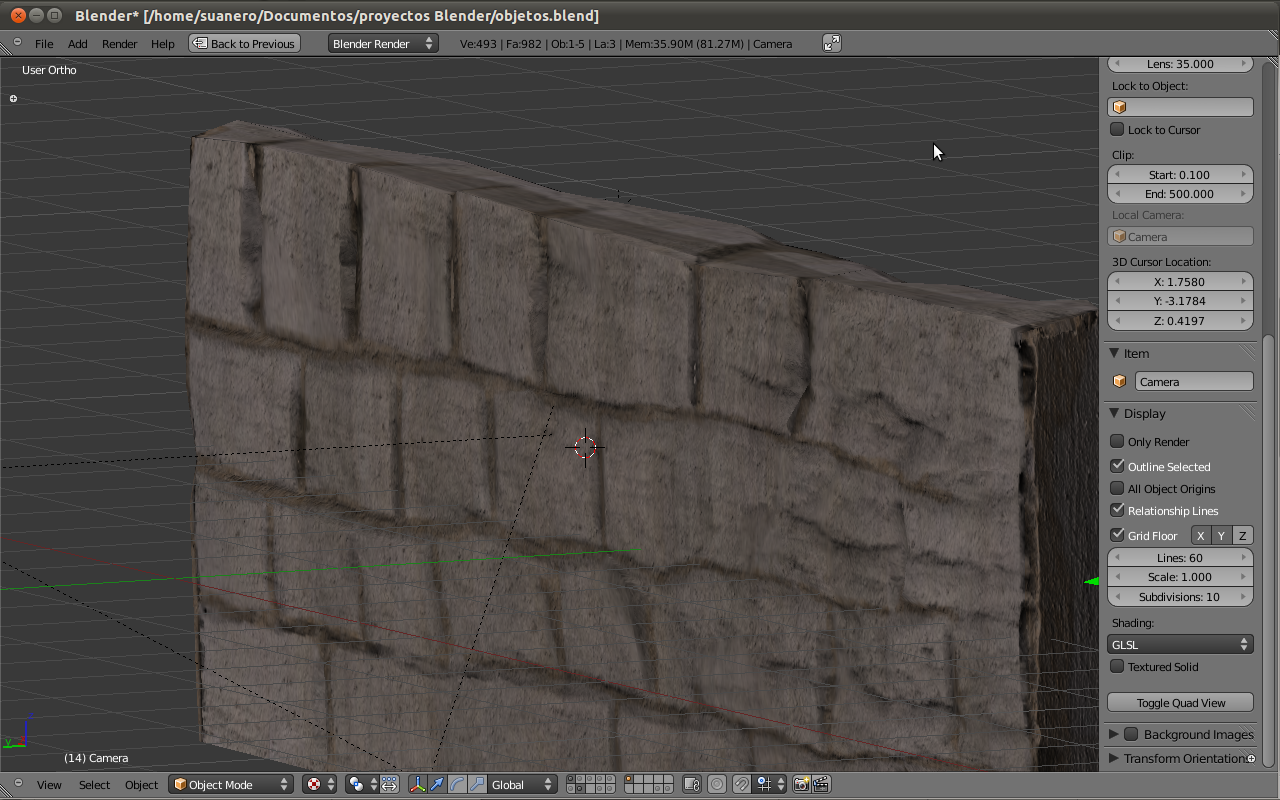This screenshot has height=800, width=1280.
Task: Disable the Outline Selected checkbox
Action: (x=1118, y=466)
